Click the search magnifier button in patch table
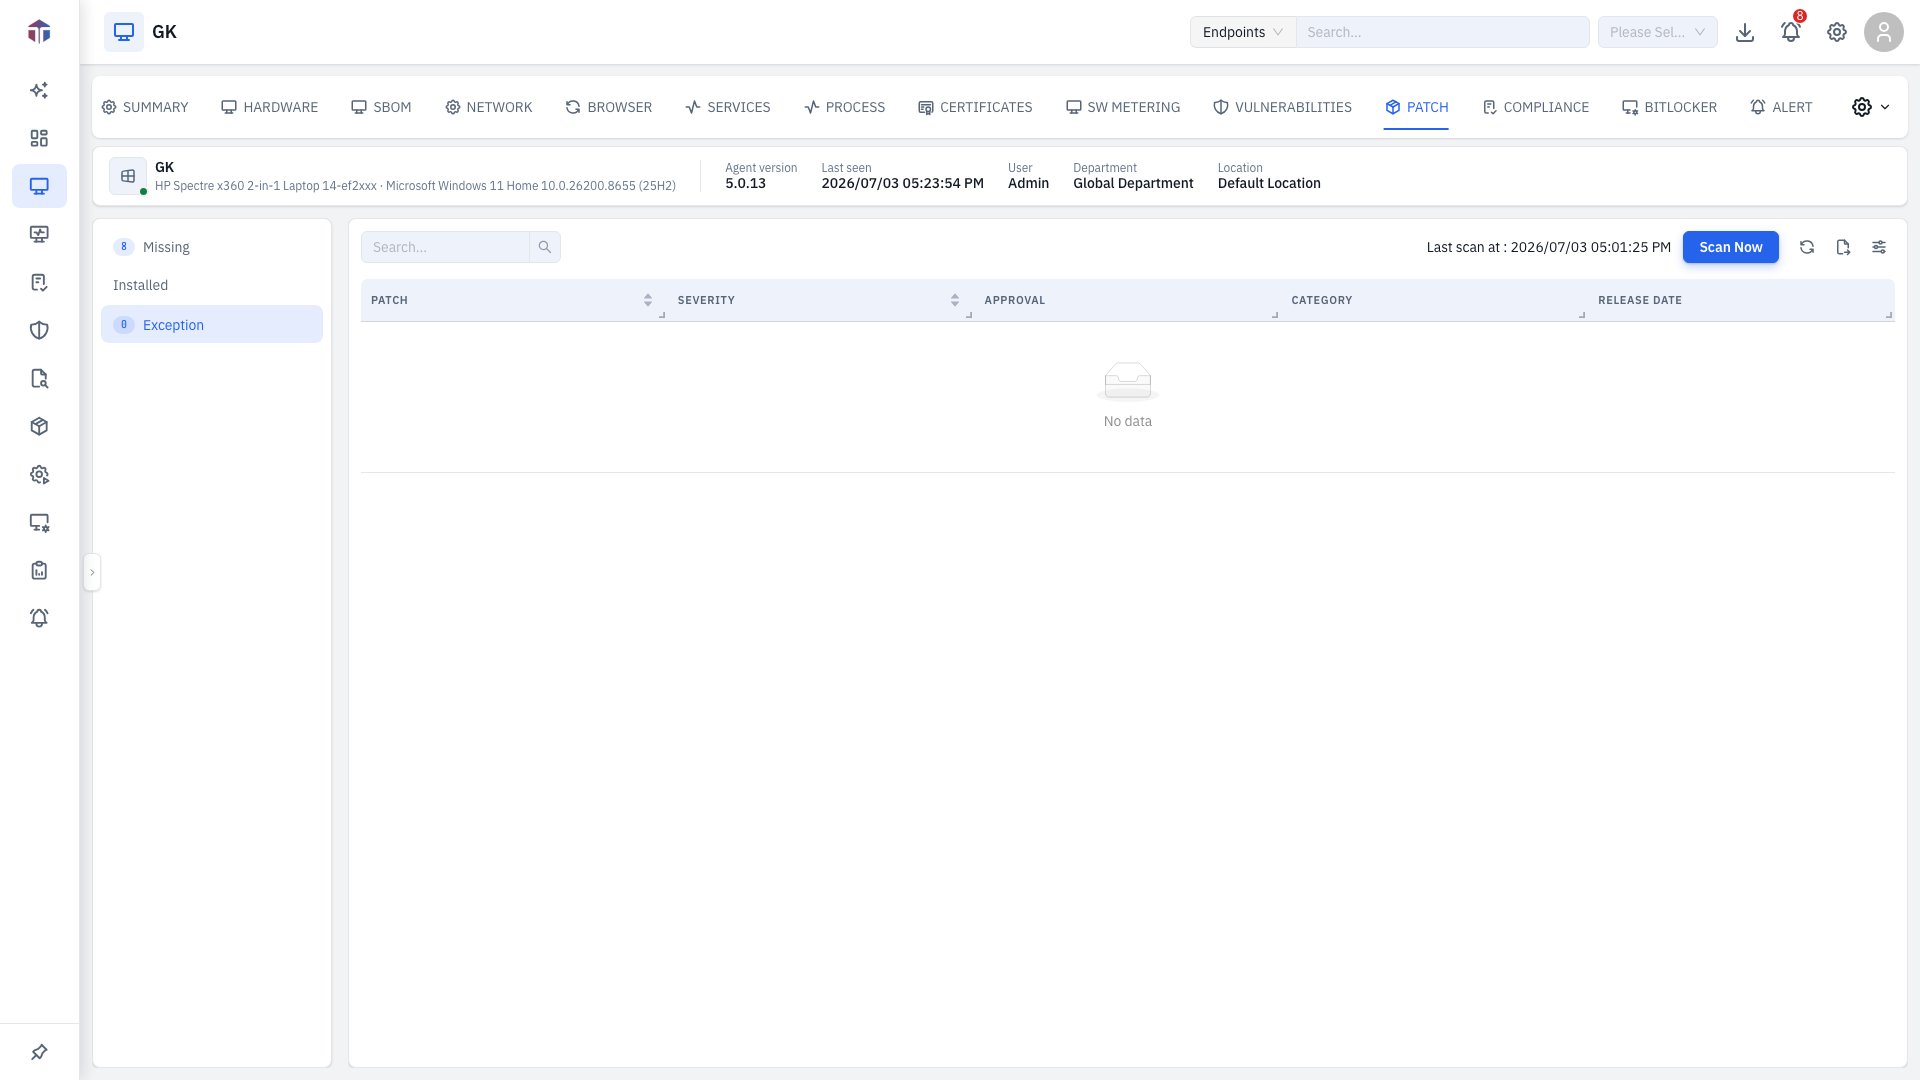 (x=545, y=247)
